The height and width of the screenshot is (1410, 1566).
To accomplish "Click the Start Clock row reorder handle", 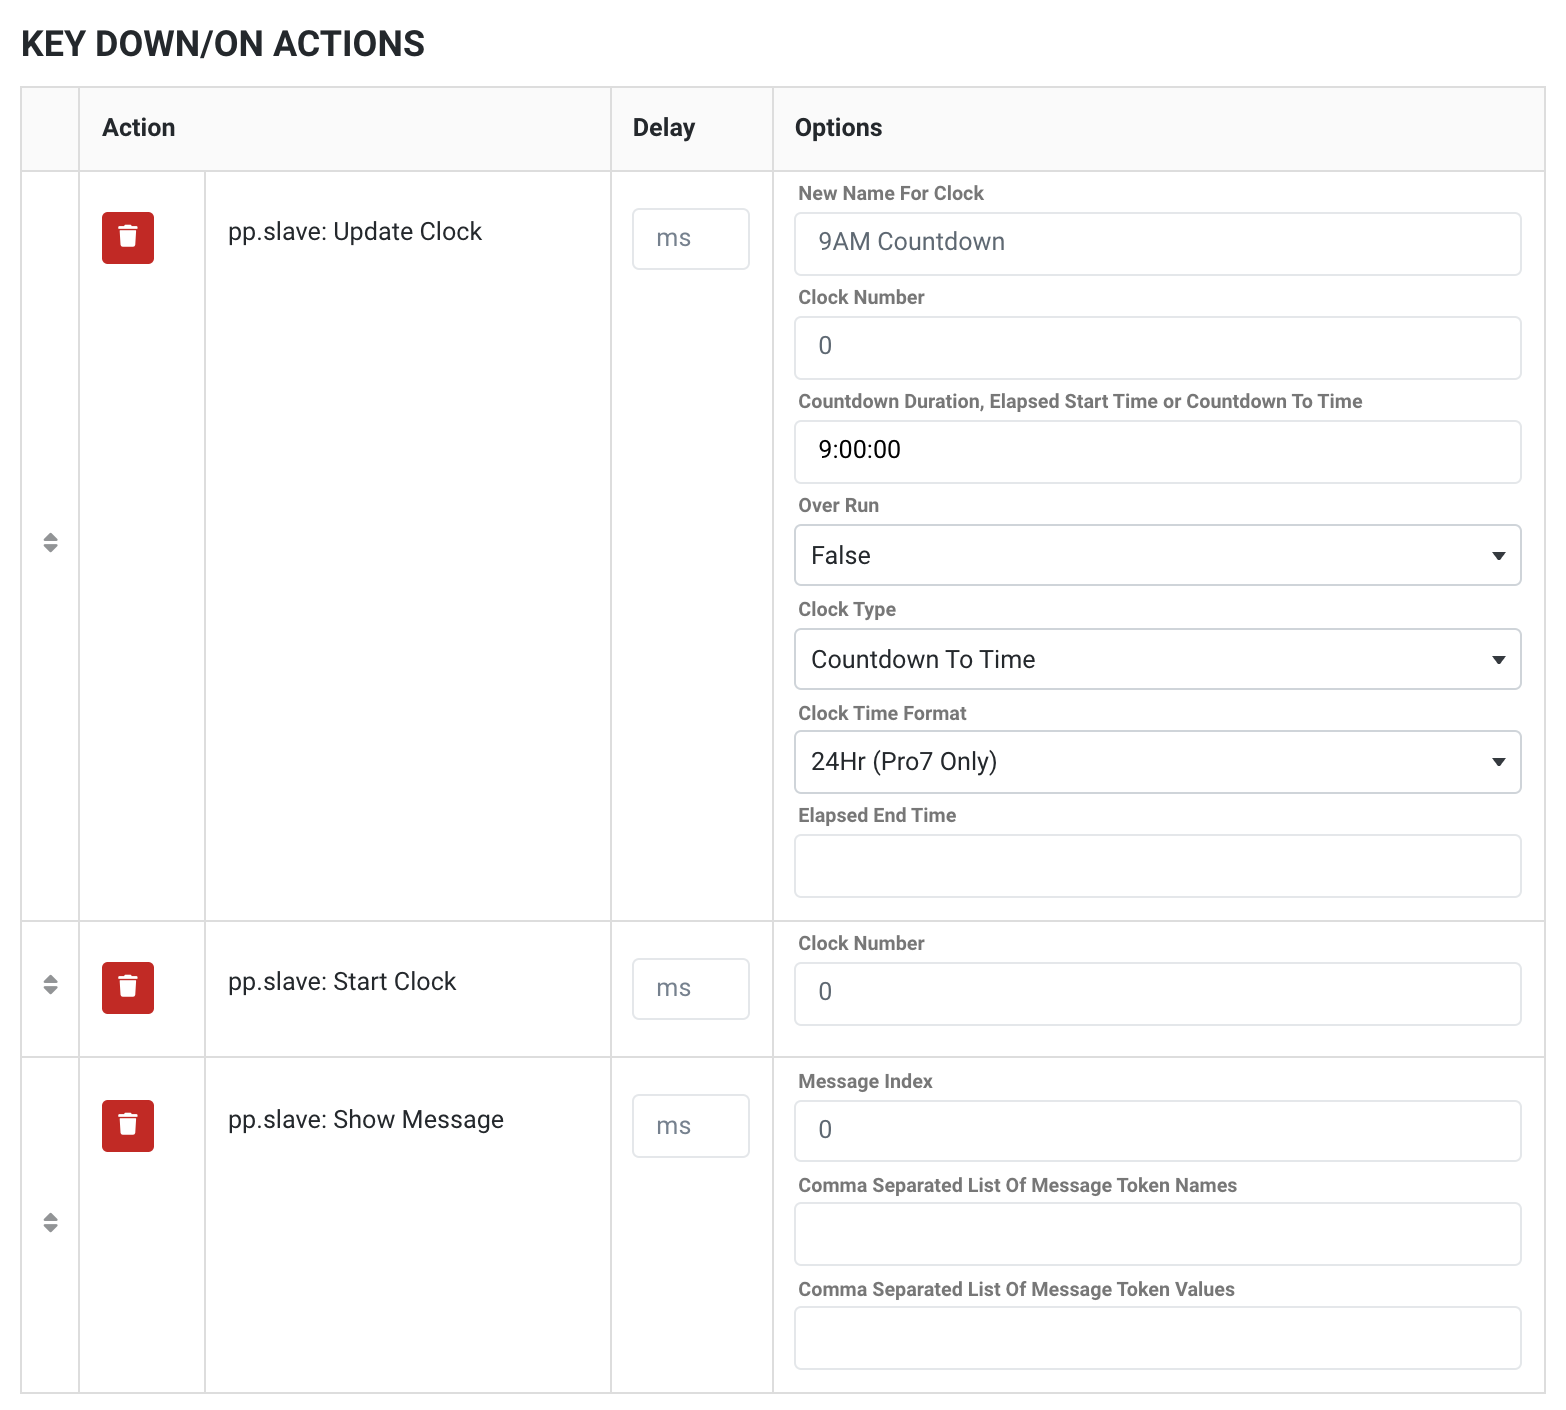I will [51, 985].
